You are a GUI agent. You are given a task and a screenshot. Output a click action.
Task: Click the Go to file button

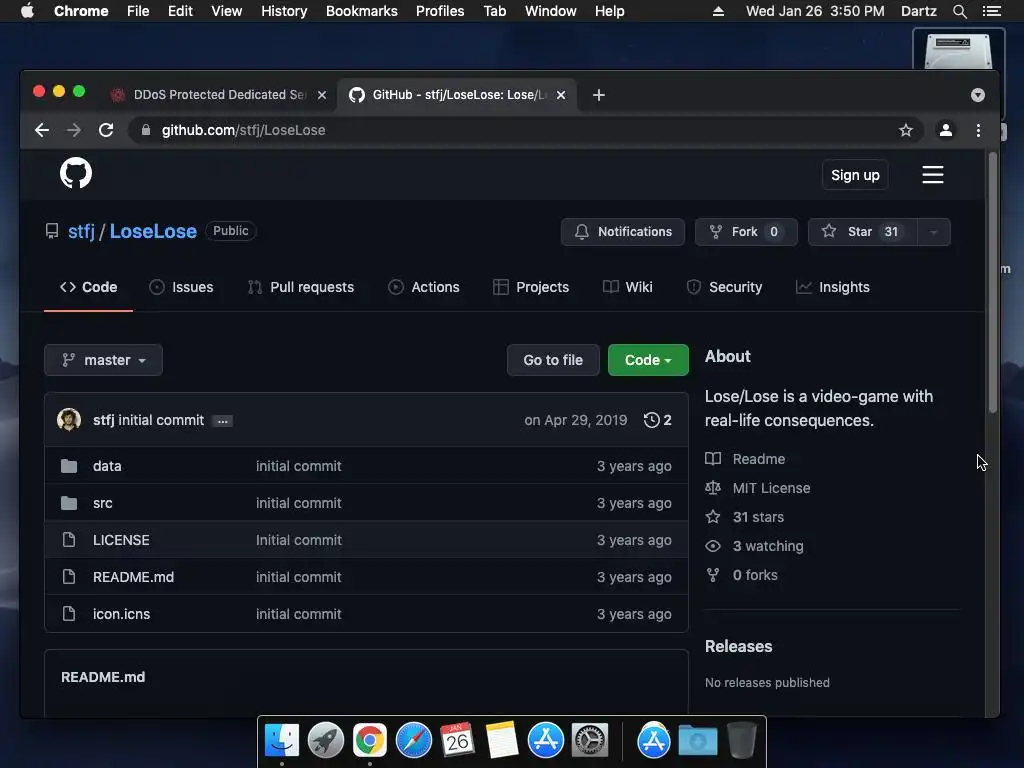coord(552,360)
